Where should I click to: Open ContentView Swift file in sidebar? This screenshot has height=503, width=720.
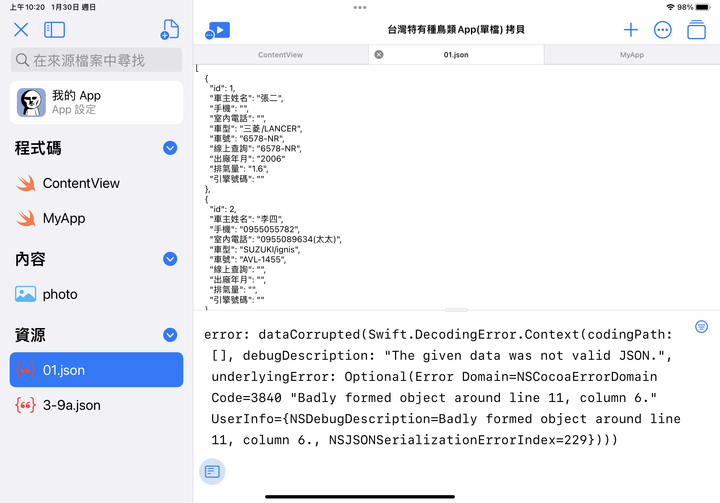pyautogui.click(x=96, y=183)
